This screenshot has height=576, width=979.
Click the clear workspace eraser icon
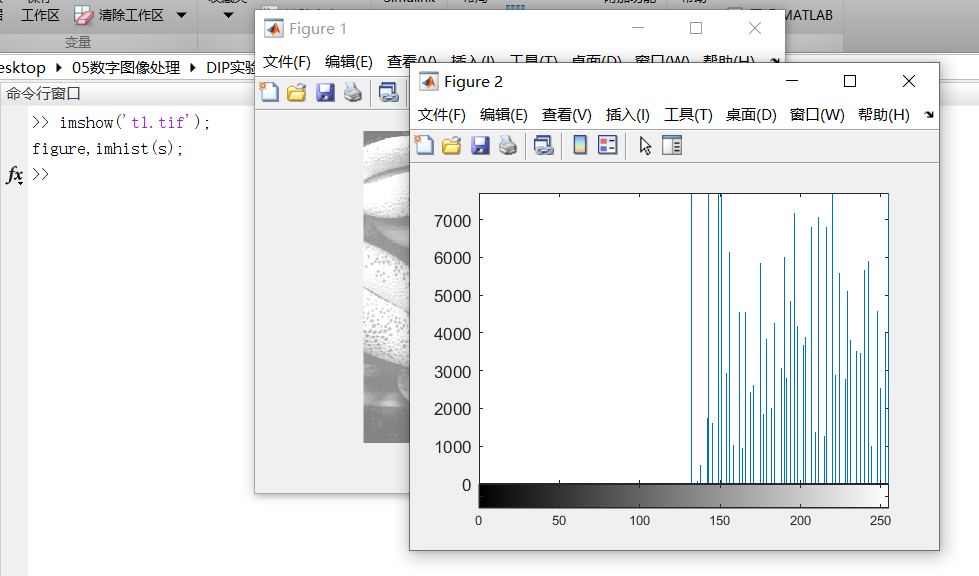pyautogui.click(x=84, y=16)
